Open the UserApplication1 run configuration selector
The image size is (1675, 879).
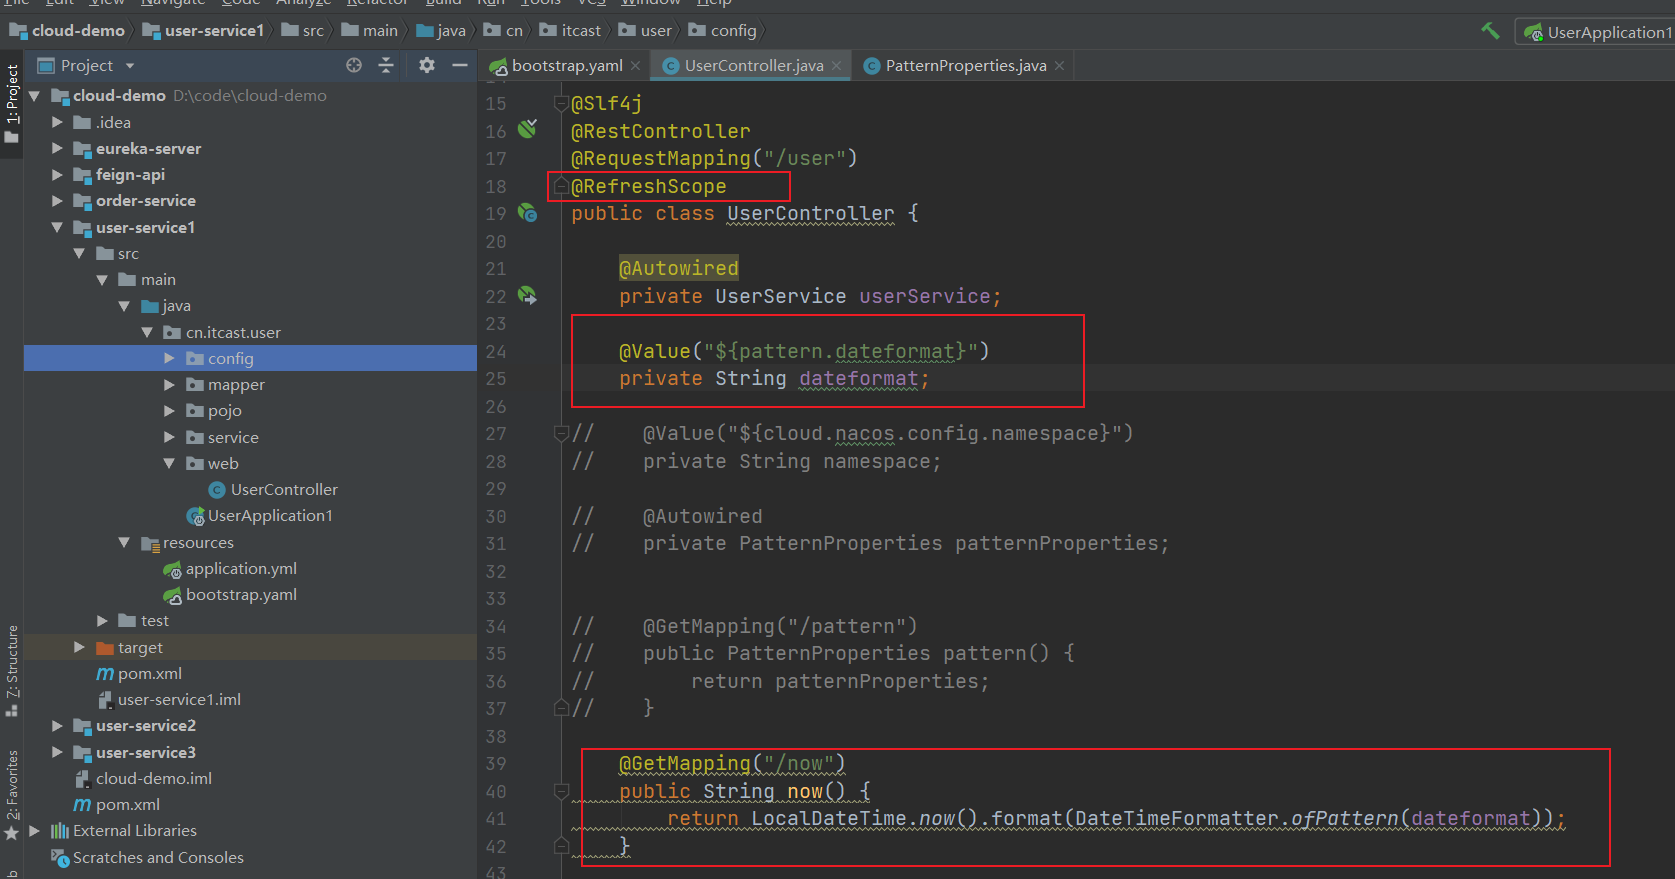tap(1597, 32)
